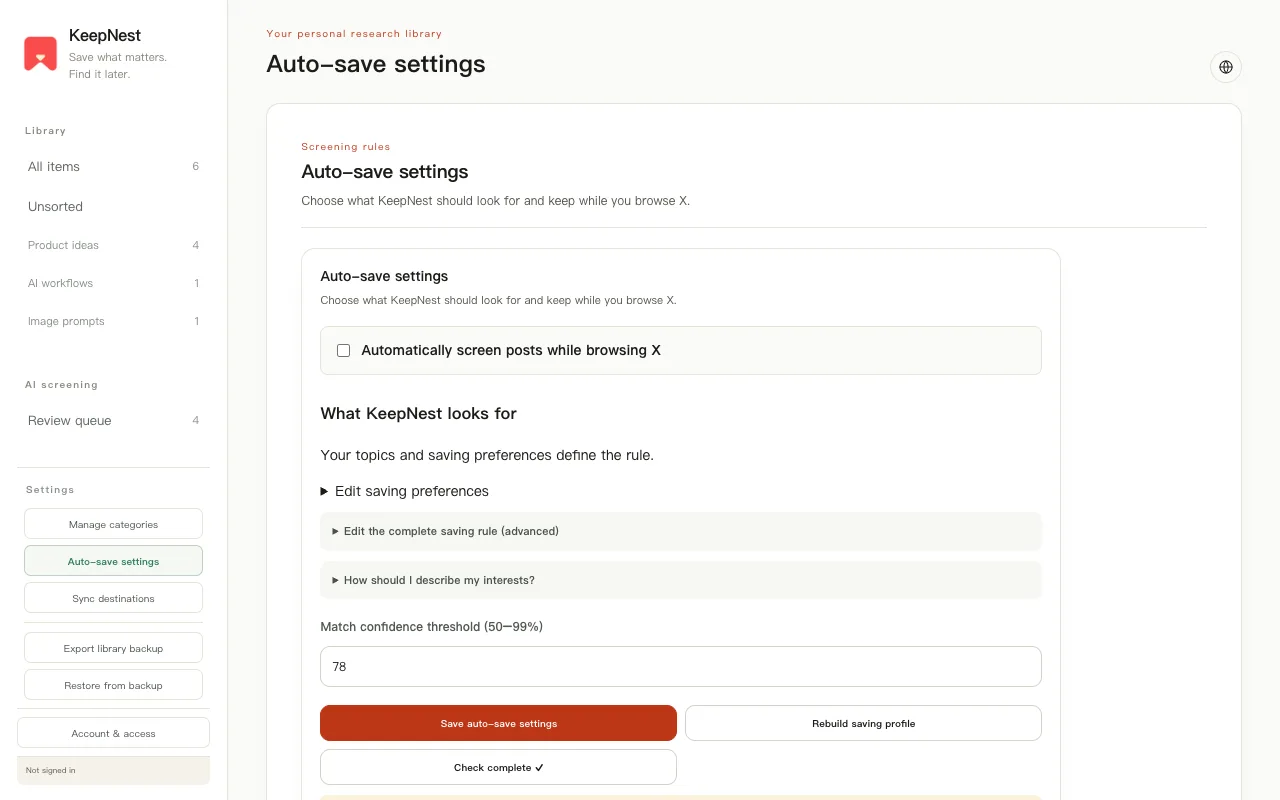Open Sync destinations settings
This screenshot has width=1280, height=800.
pyautogui.click(x=113, y=598)
